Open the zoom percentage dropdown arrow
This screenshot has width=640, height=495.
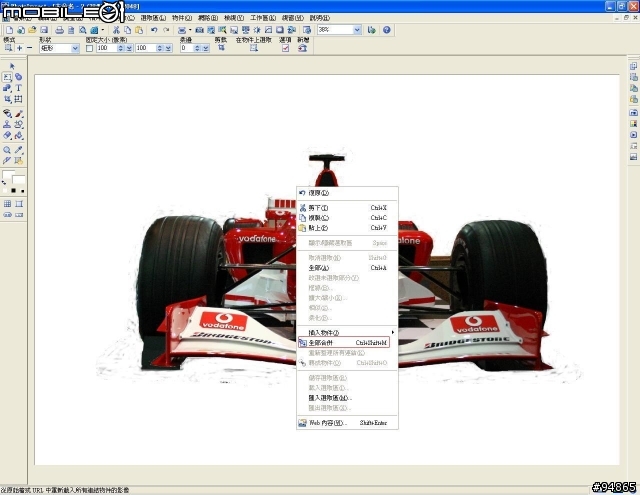(357, 30)
